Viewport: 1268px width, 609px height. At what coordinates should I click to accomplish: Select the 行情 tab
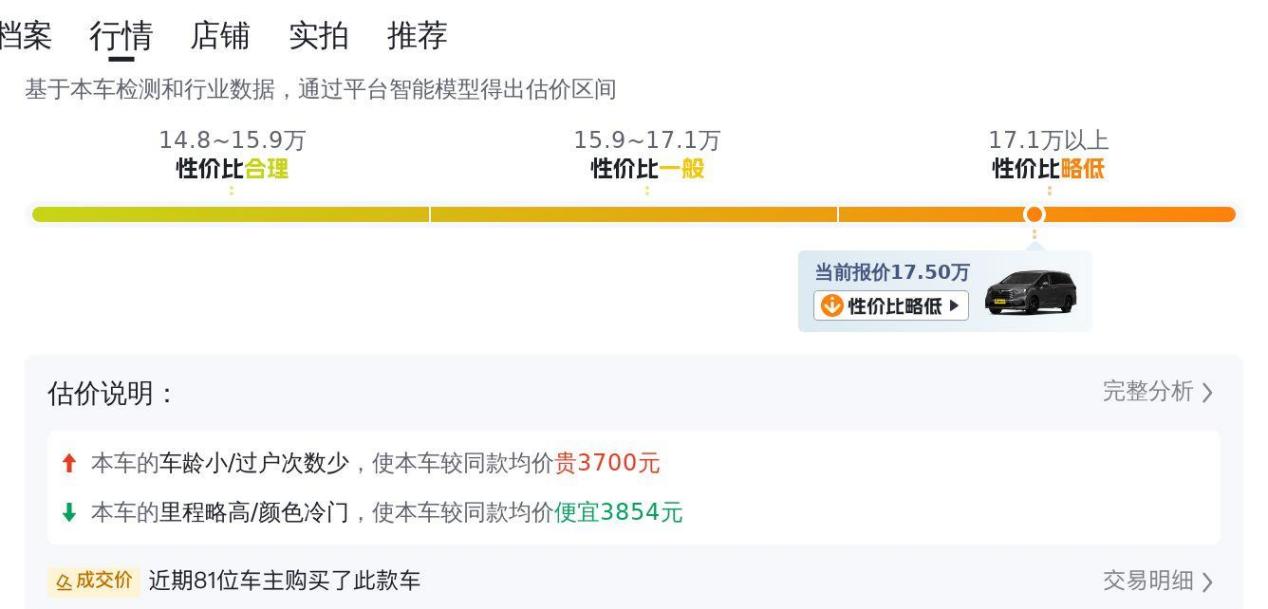click(x=121, y=36)
